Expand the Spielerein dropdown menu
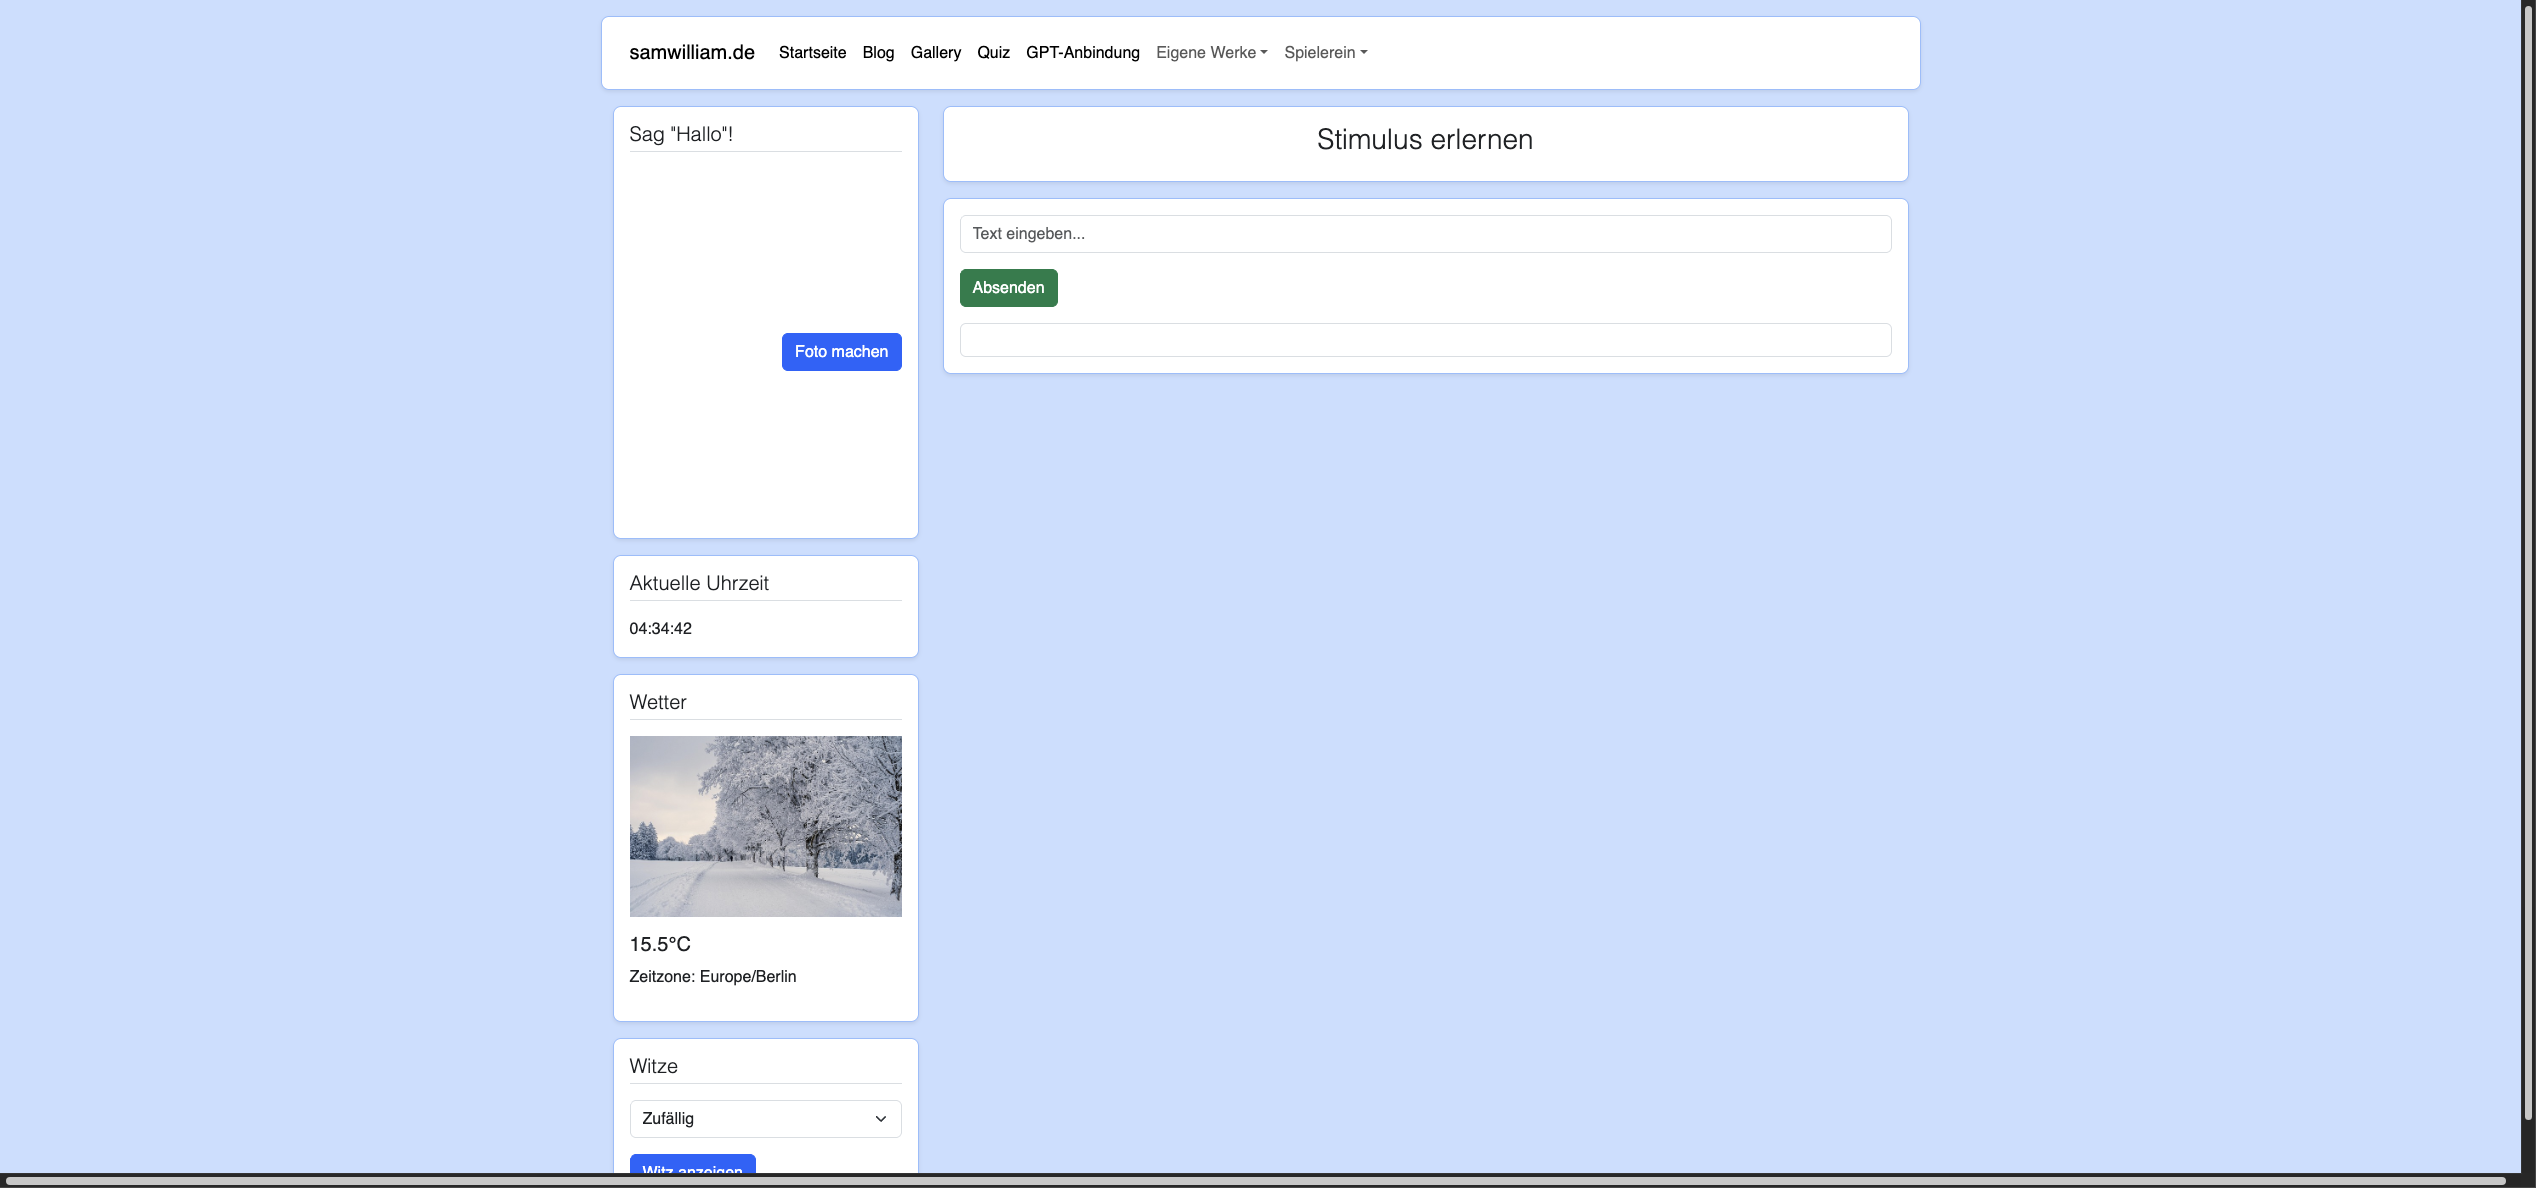 pyautogui.click(x=1325, y=52)
